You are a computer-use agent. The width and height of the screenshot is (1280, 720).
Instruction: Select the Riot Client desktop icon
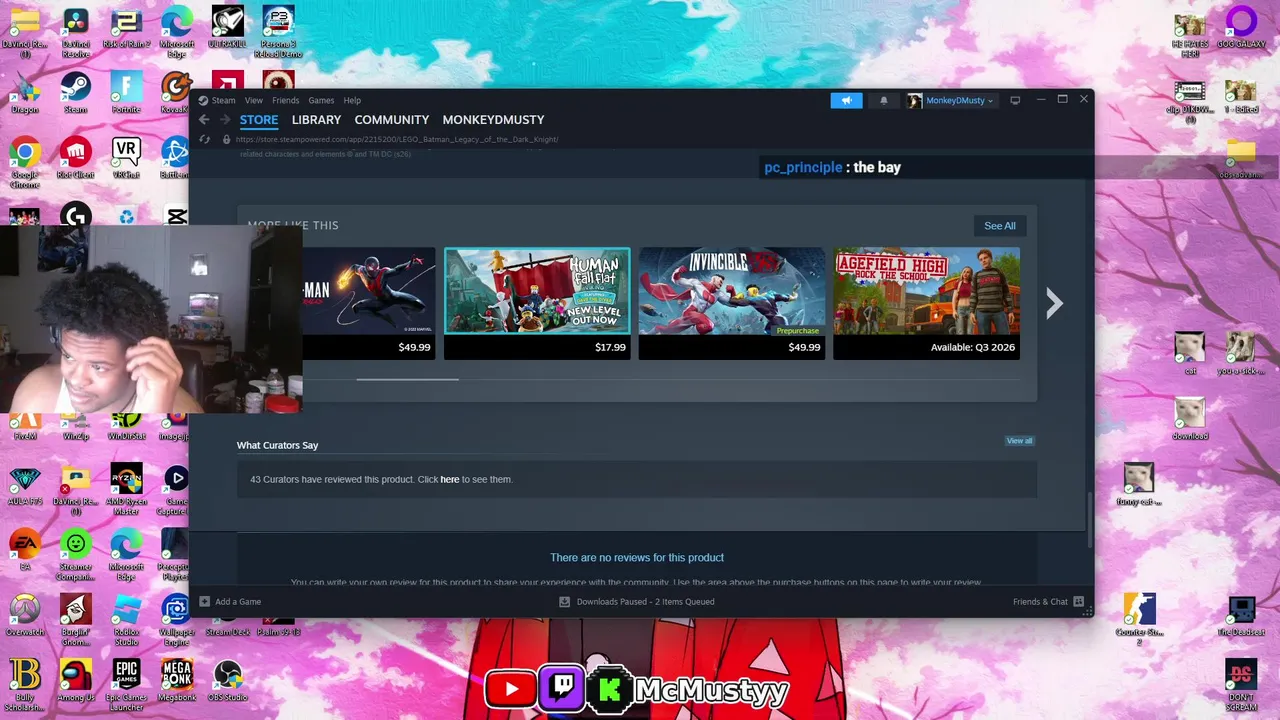[75, 157]
